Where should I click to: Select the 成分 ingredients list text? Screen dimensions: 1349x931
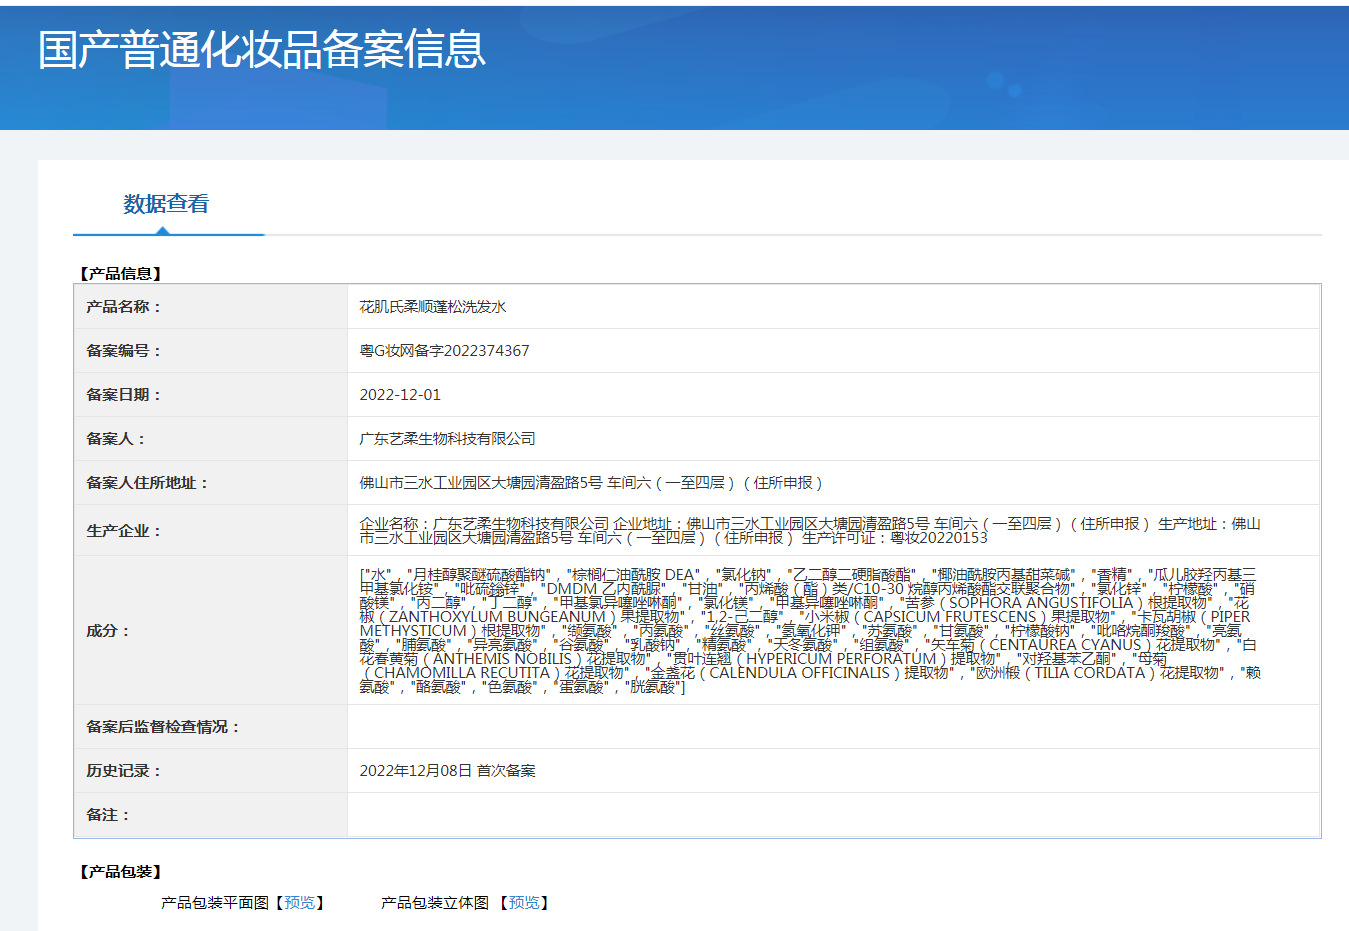point(810,631)
